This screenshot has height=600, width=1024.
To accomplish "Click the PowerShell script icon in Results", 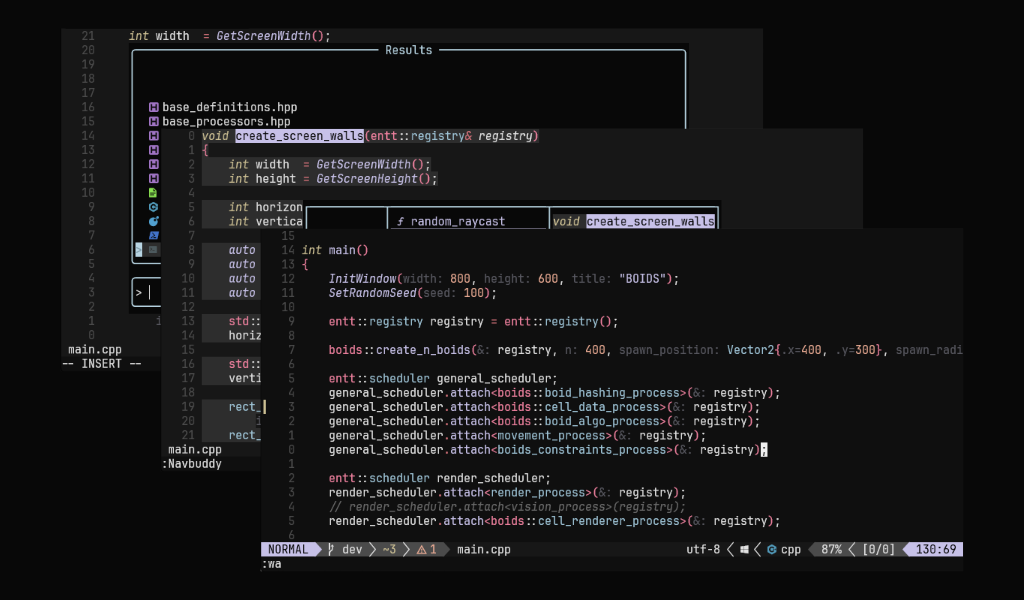I will pos(153,235).
